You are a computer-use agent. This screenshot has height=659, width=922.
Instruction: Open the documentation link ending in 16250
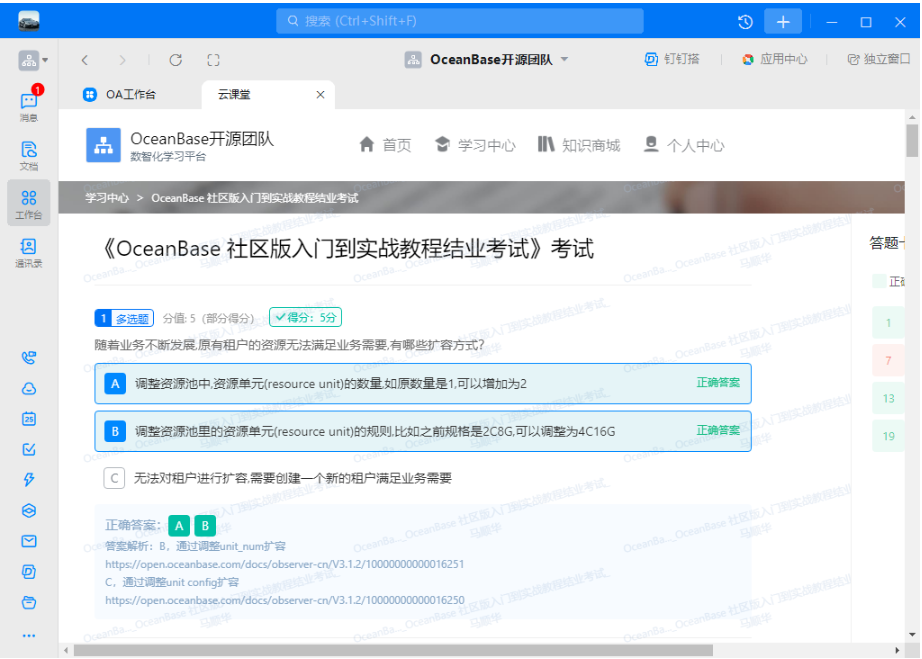pyautogui.click(x=285, y=601)
